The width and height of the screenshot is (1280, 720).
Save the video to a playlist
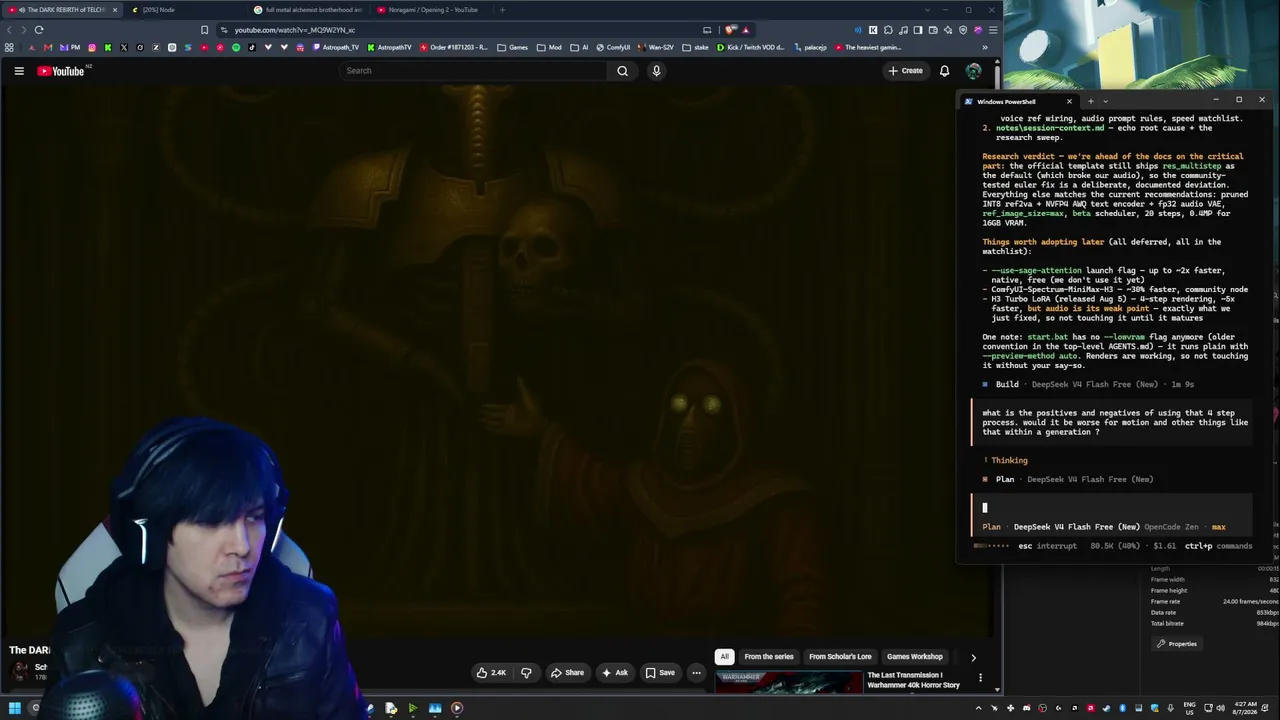tap(660, 673)
